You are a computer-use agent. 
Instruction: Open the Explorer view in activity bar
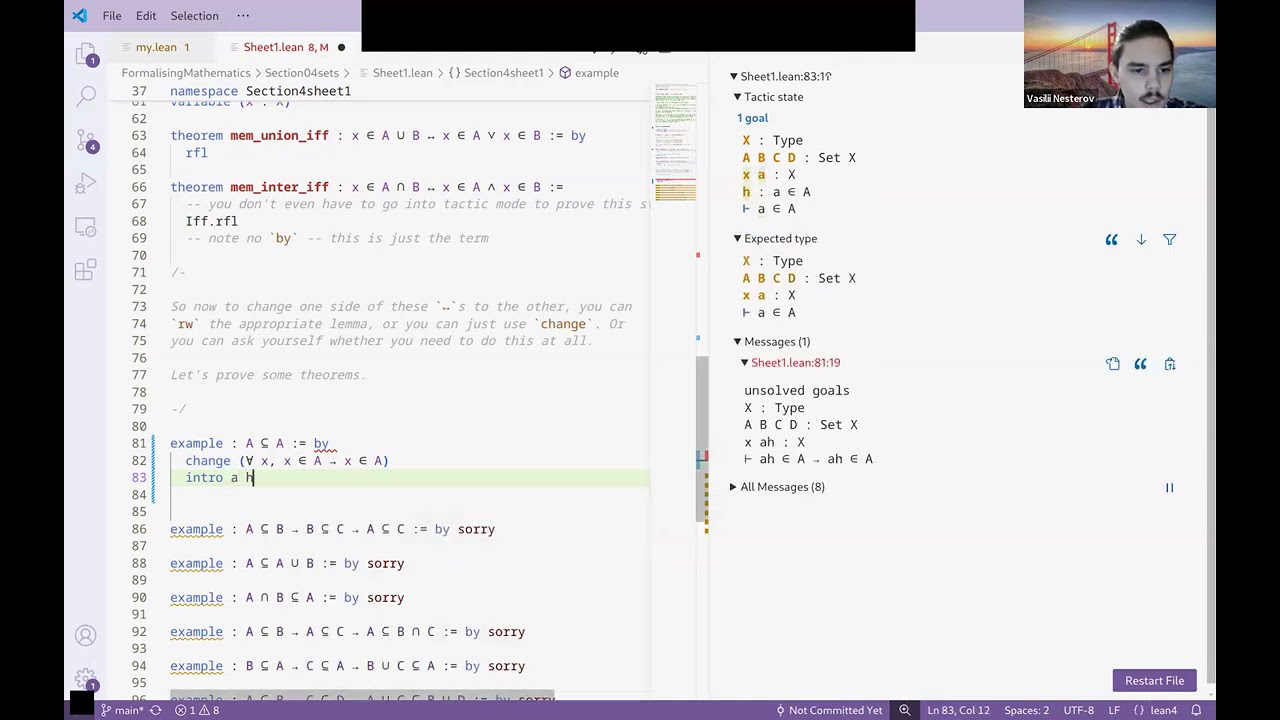[86, 55]
